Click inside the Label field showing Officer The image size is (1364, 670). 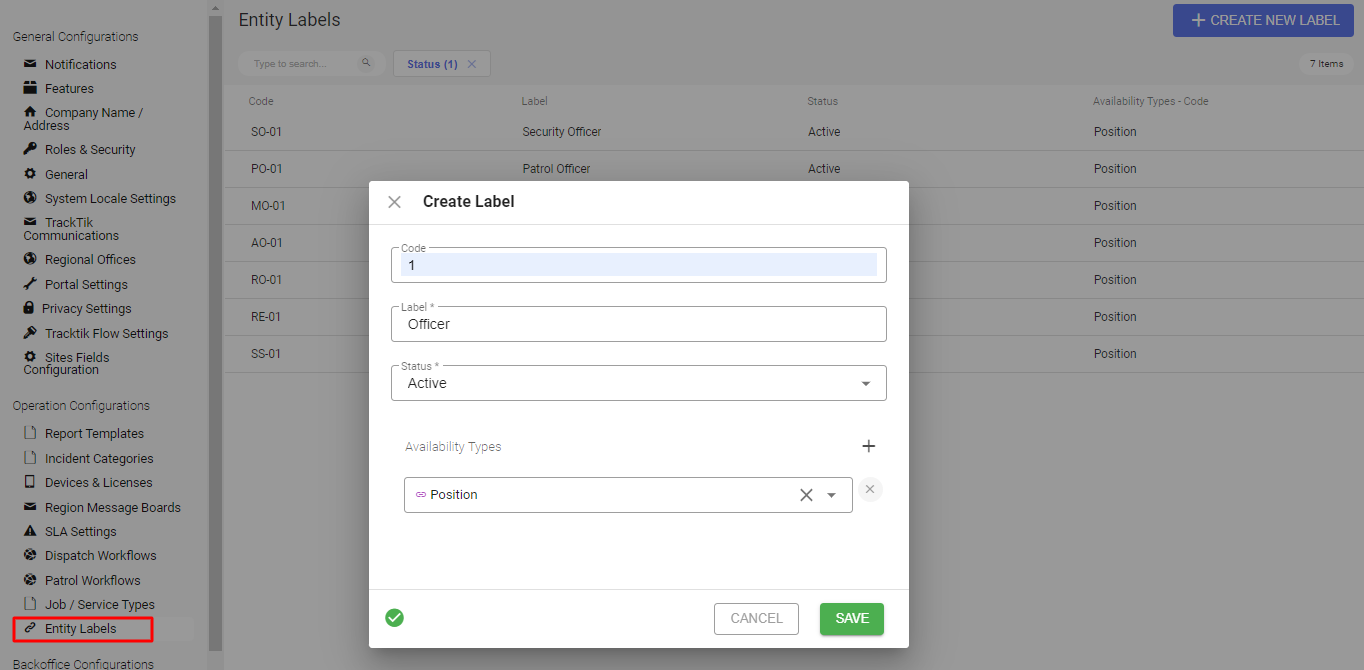click(x=638, y=324)
